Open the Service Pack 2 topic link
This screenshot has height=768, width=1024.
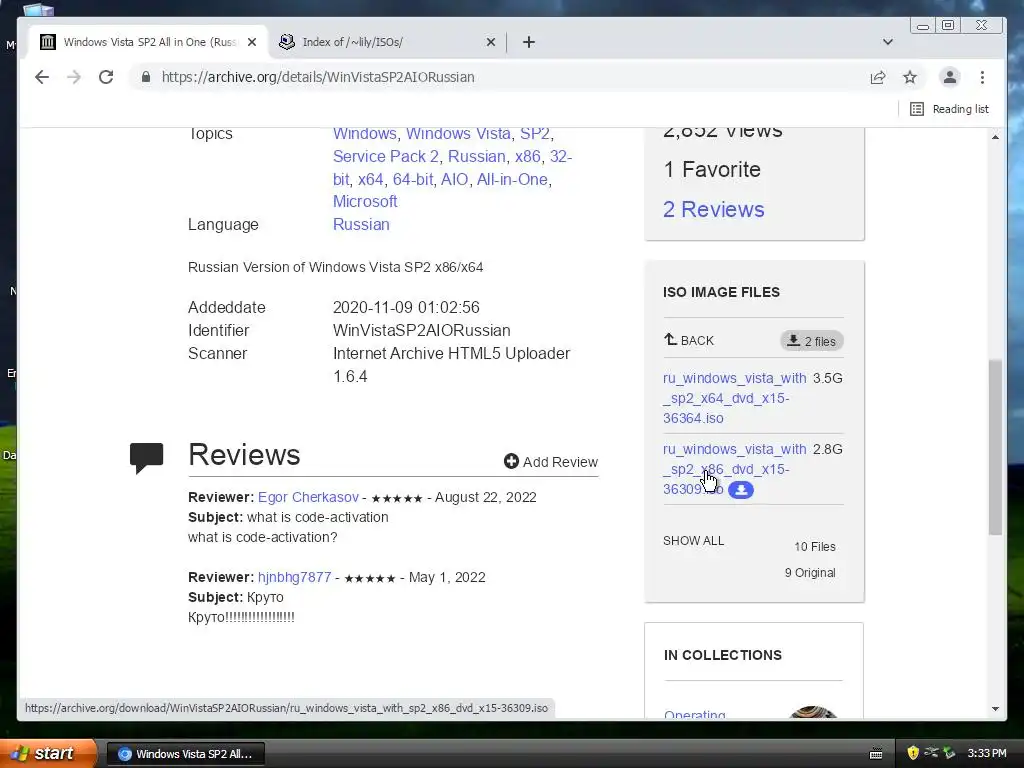385,157
